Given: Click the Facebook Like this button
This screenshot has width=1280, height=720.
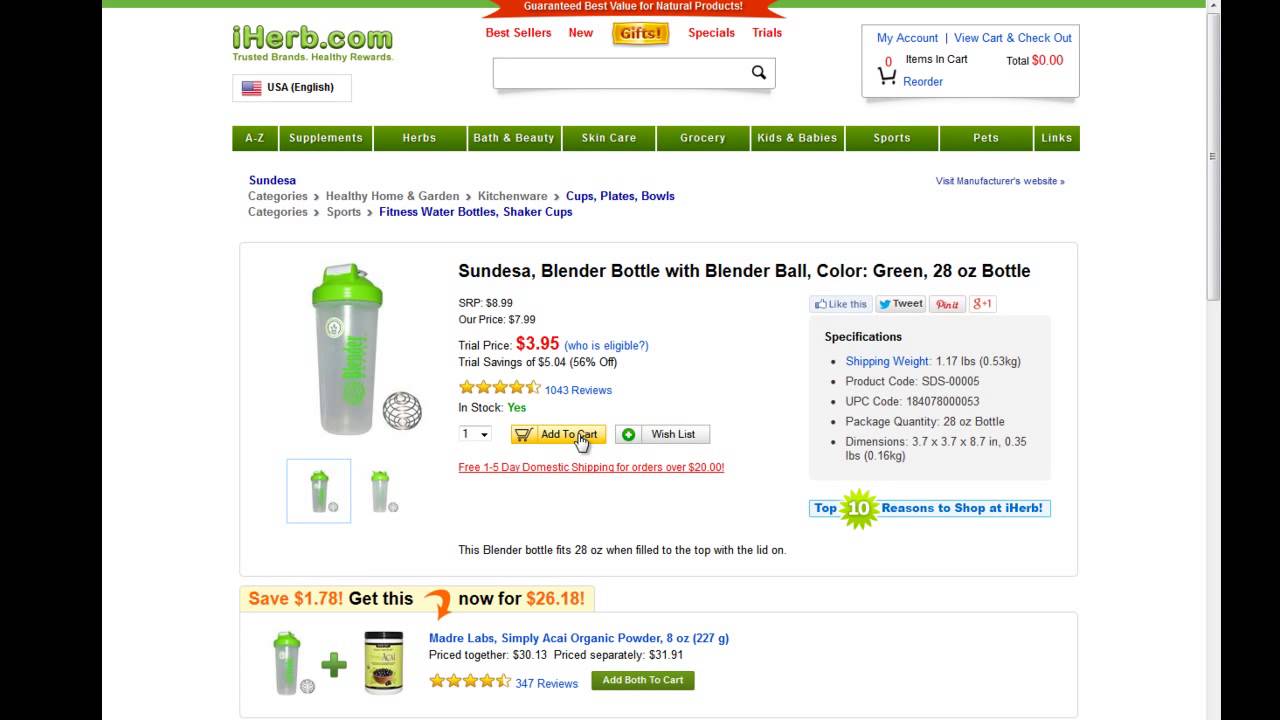Looking at the screenshot, I should coord(840,304).
